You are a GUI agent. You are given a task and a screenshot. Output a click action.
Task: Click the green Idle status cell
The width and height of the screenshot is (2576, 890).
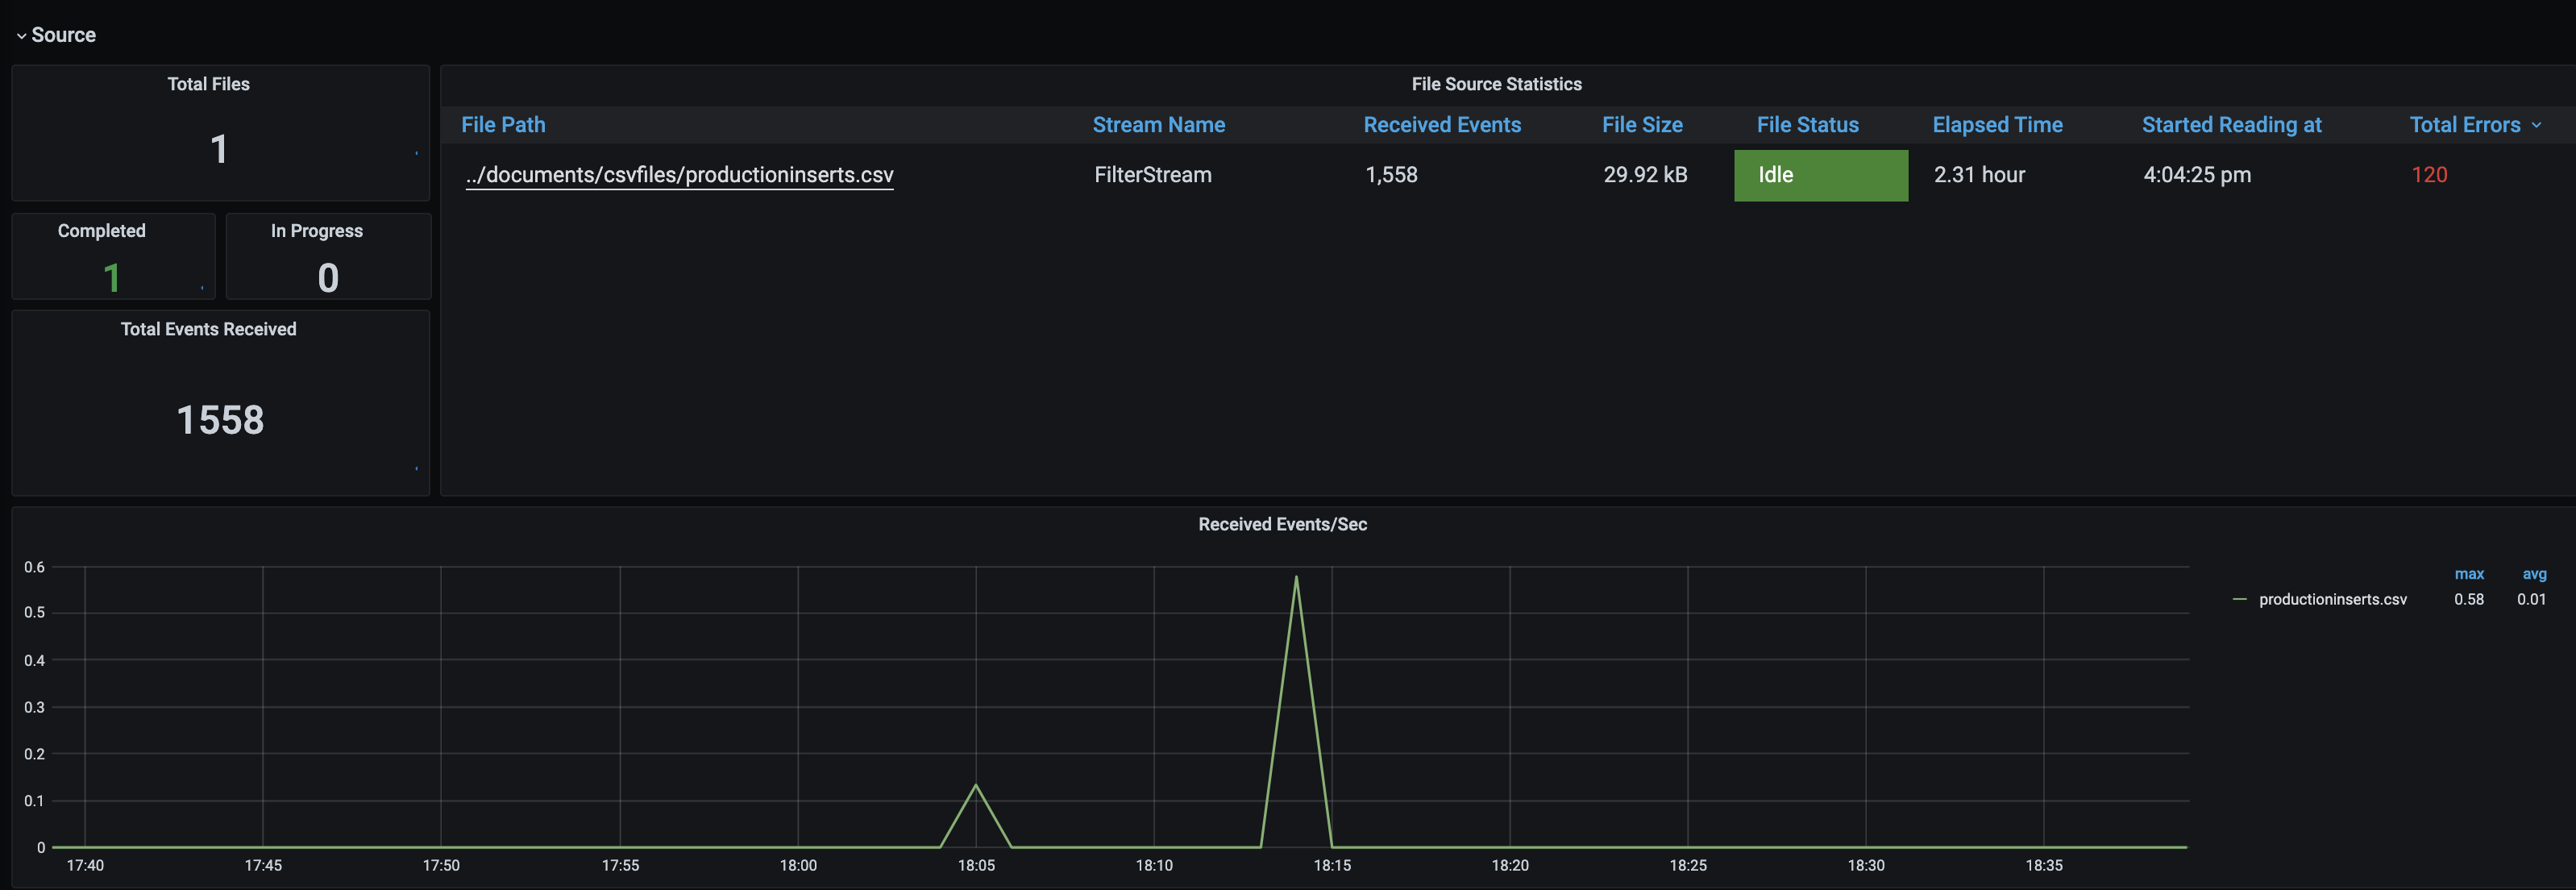click(x=1820, y=175)
